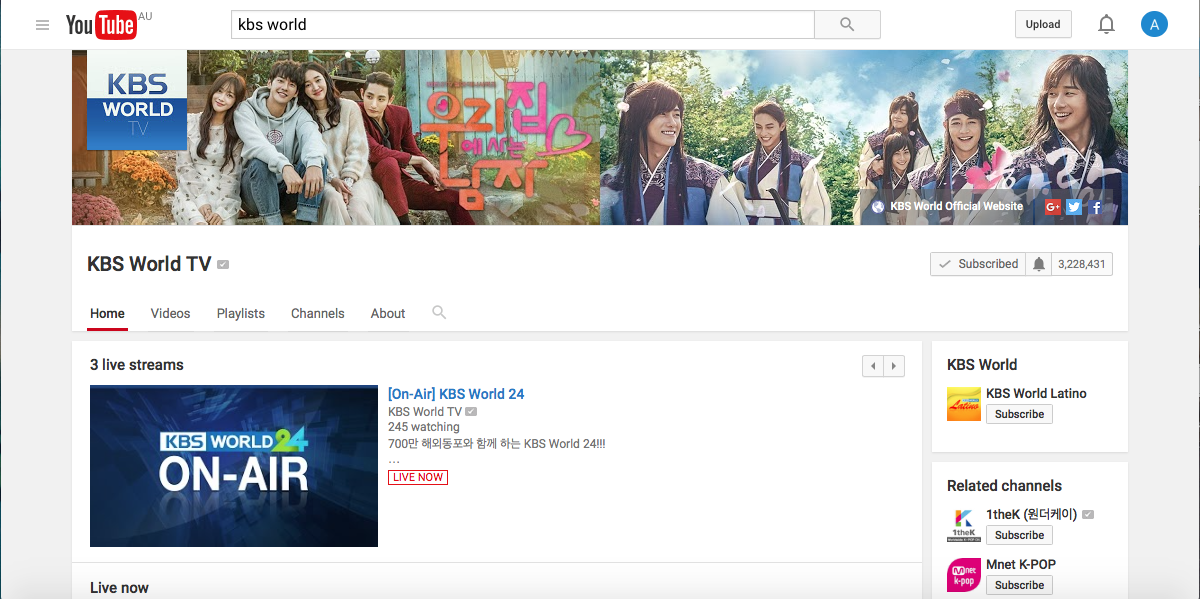Viewport: 1200px width, 599px height.
Task: Open the account avatar menu
Action: point(1154,25)
